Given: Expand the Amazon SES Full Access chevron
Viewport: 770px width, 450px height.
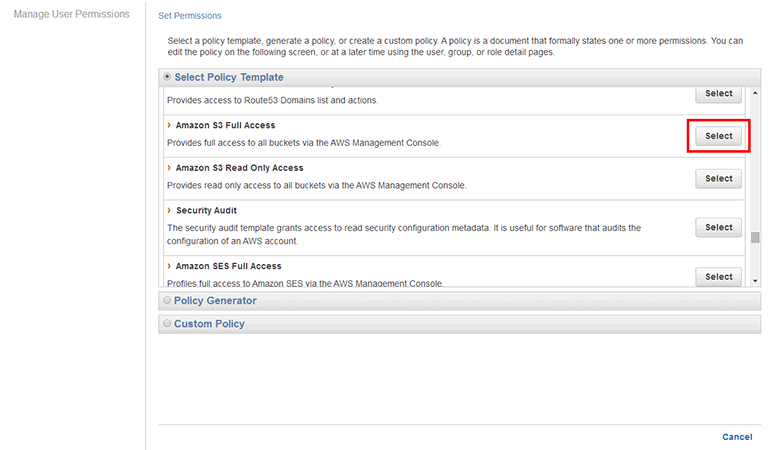Looking at the screenshot, I should (x=170, y=266).
